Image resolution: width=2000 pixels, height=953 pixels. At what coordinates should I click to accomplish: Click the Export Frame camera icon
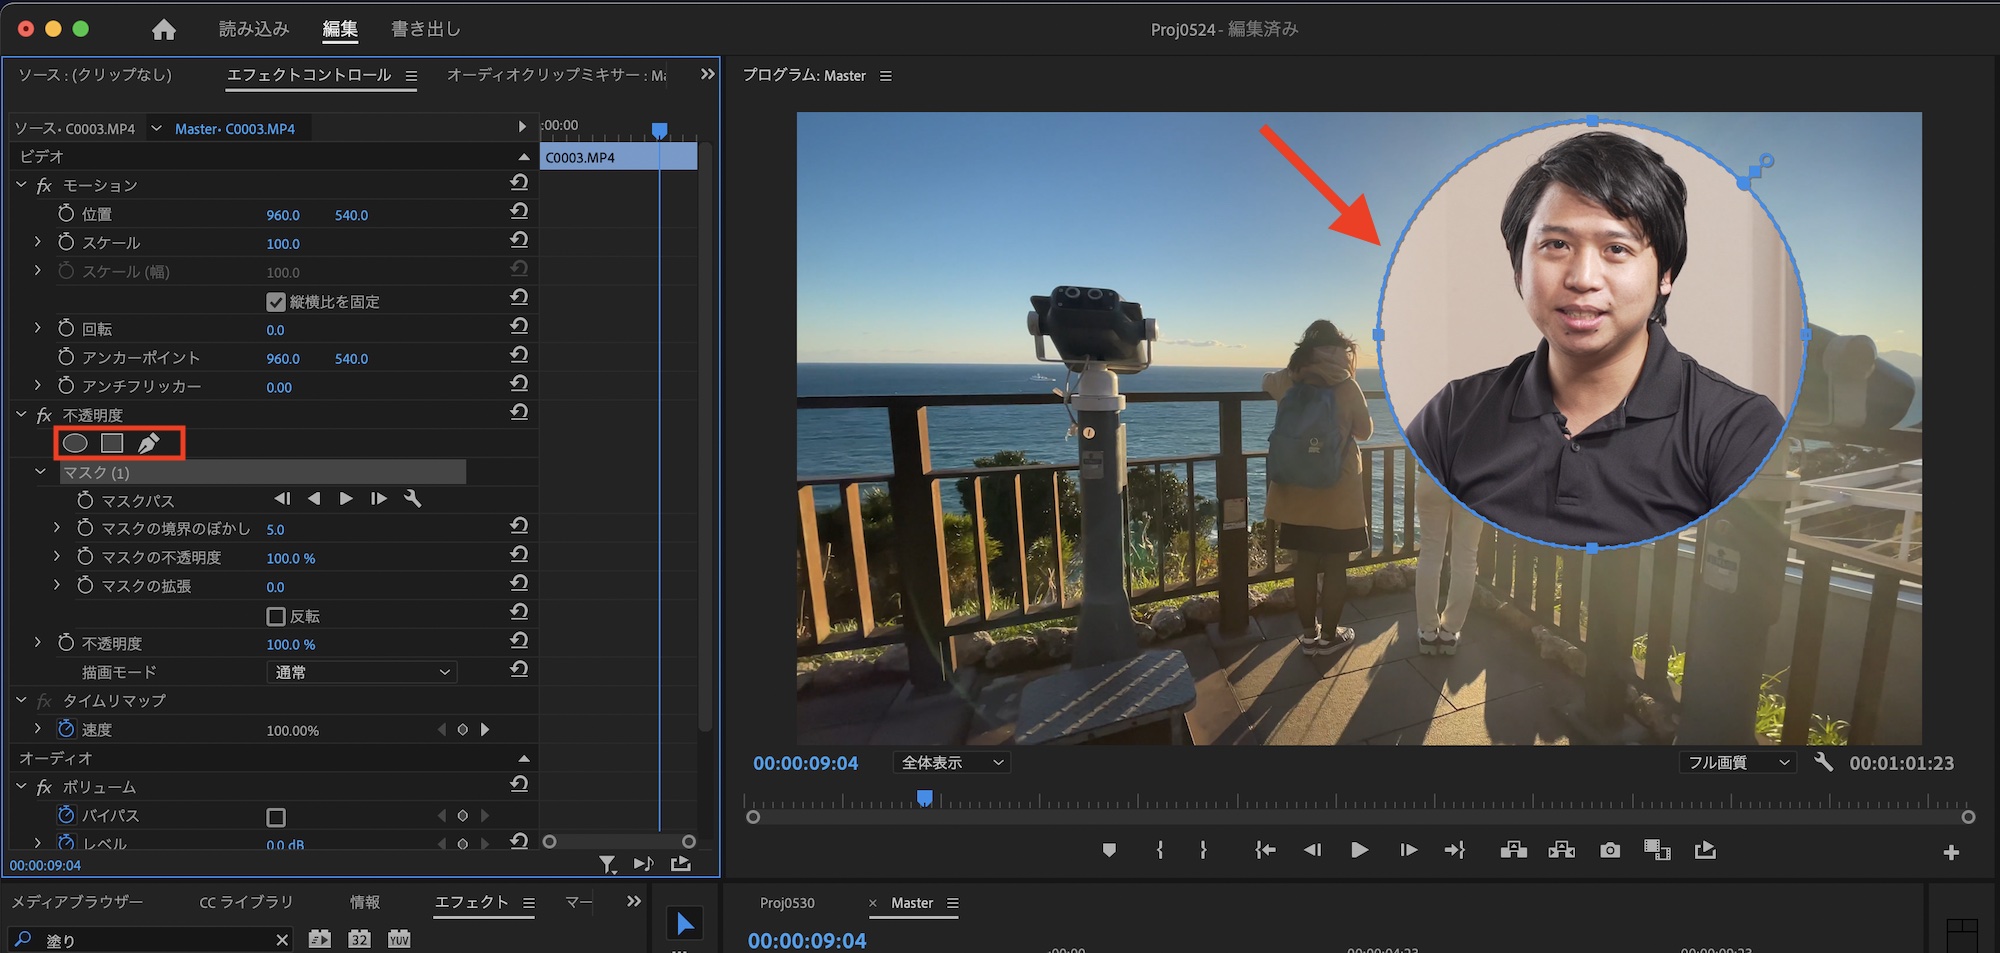click(x=1609, y=850)
